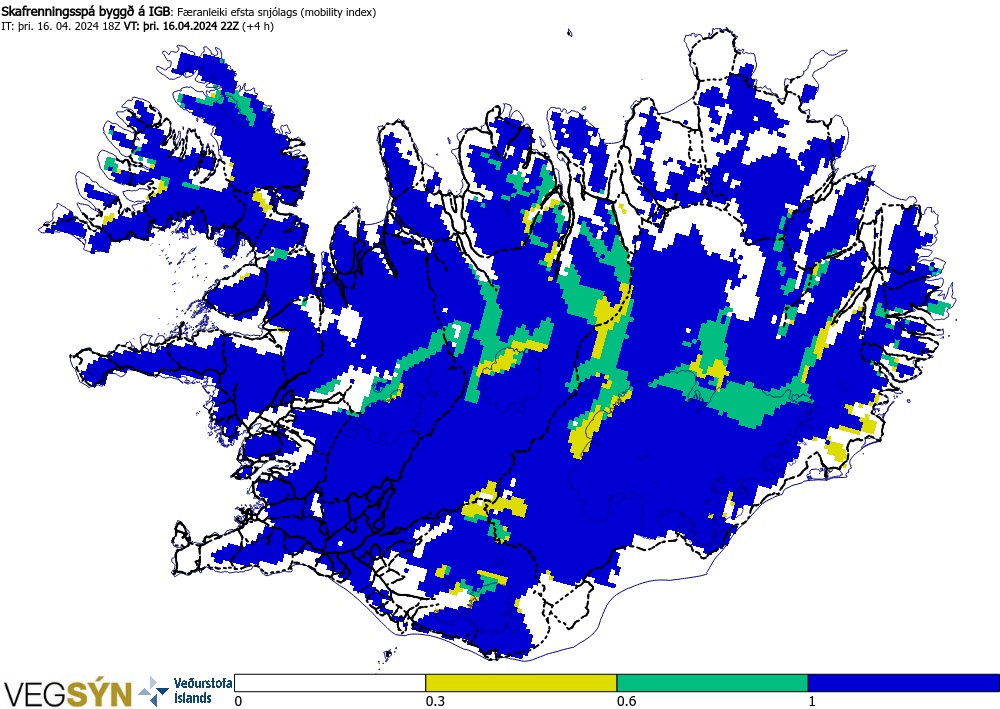Viewport: 1000px width, 709px height.
Task: Click the legend value "0"
Action: click(239, 701)
